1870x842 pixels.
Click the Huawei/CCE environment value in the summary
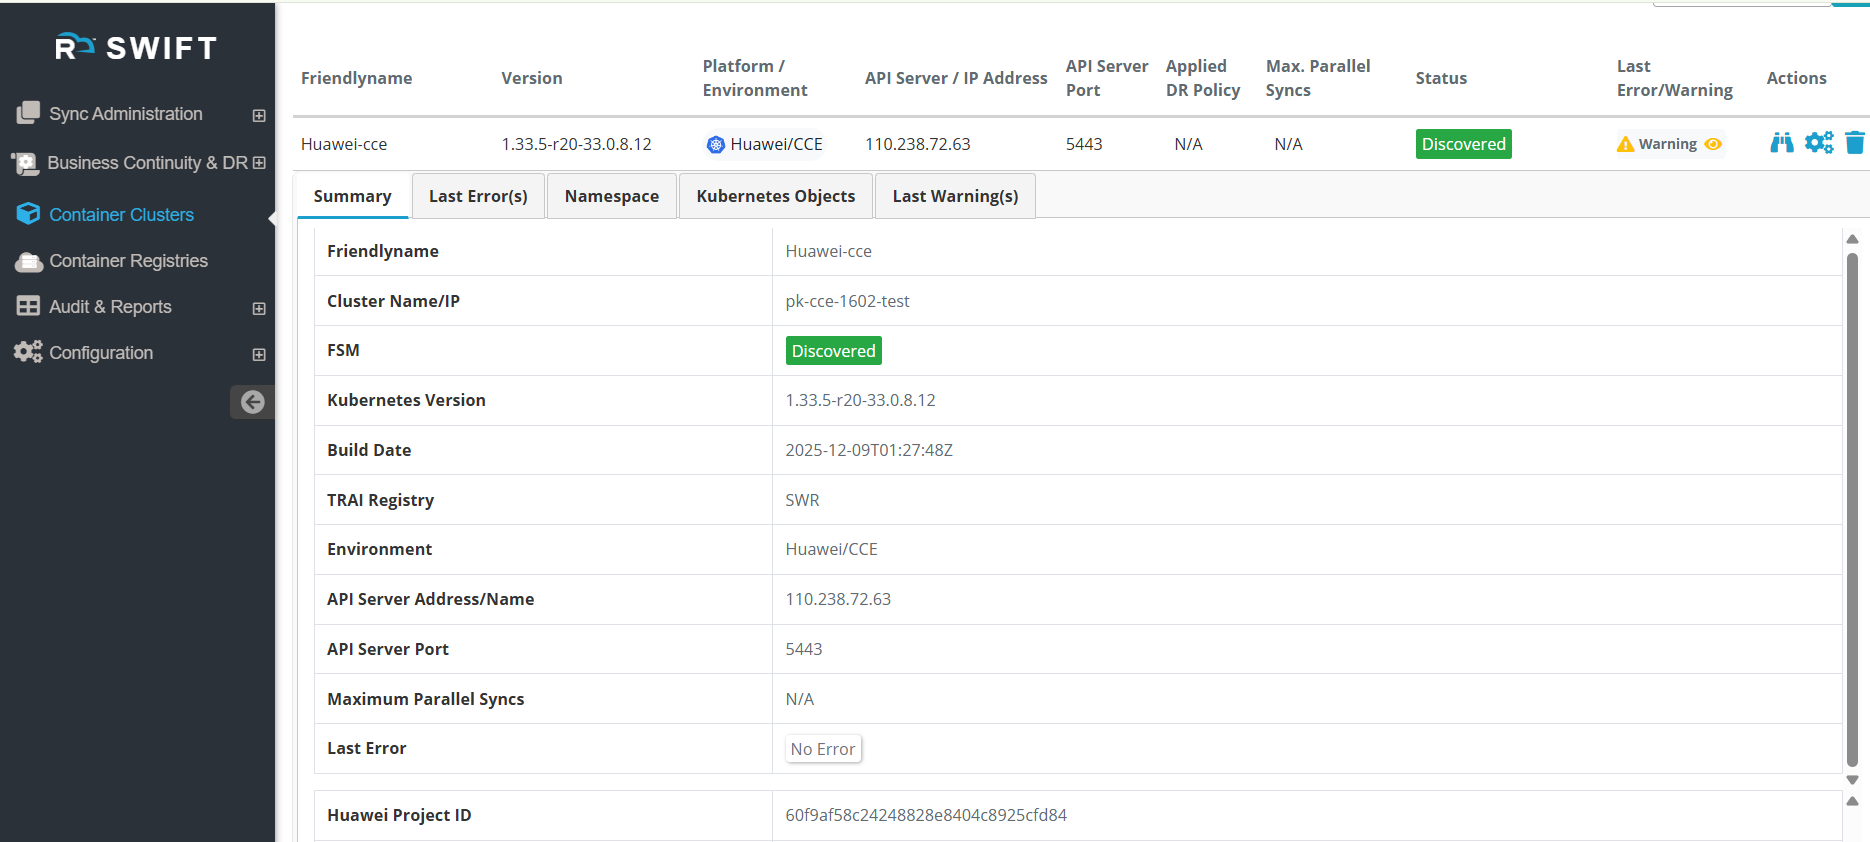(831, 549)
